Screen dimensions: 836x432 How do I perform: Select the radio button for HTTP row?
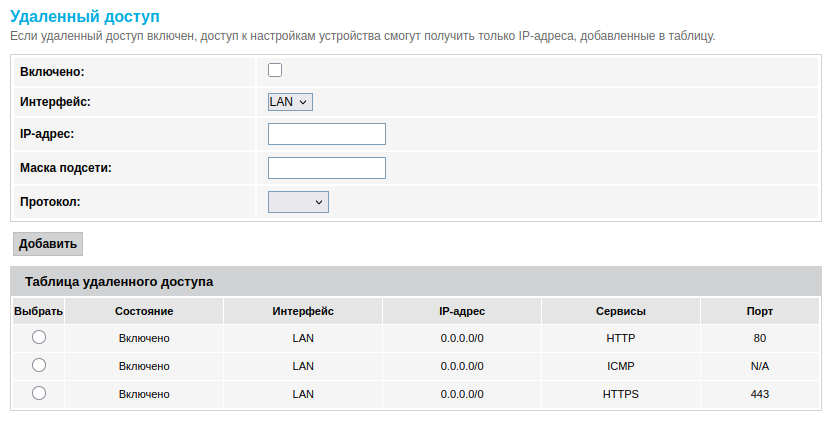(x=39, y=337)
